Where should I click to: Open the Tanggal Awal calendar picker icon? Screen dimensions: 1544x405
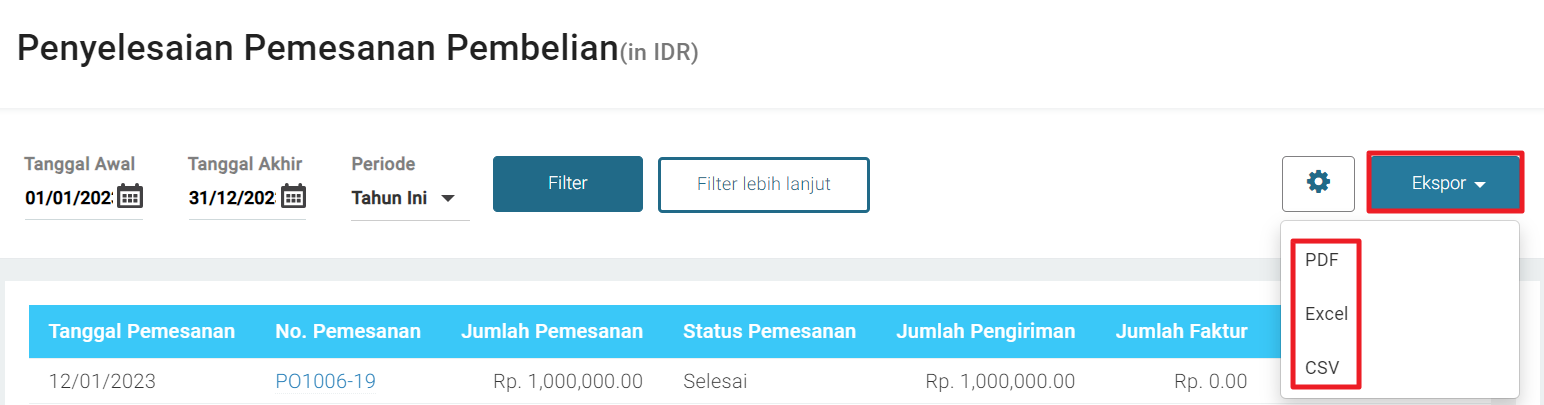[130, 196]
